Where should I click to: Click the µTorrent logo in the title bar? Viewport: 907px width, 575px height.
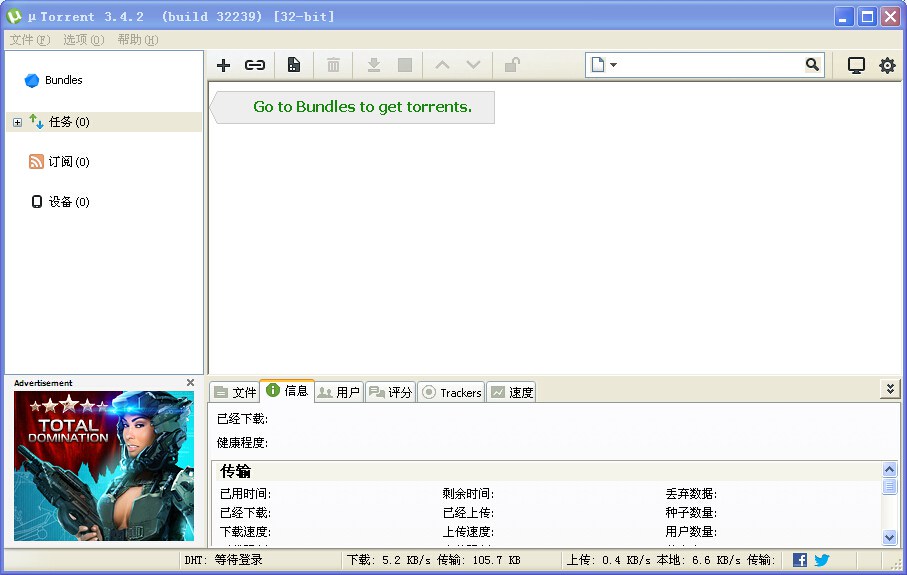(x=14, y=17)
